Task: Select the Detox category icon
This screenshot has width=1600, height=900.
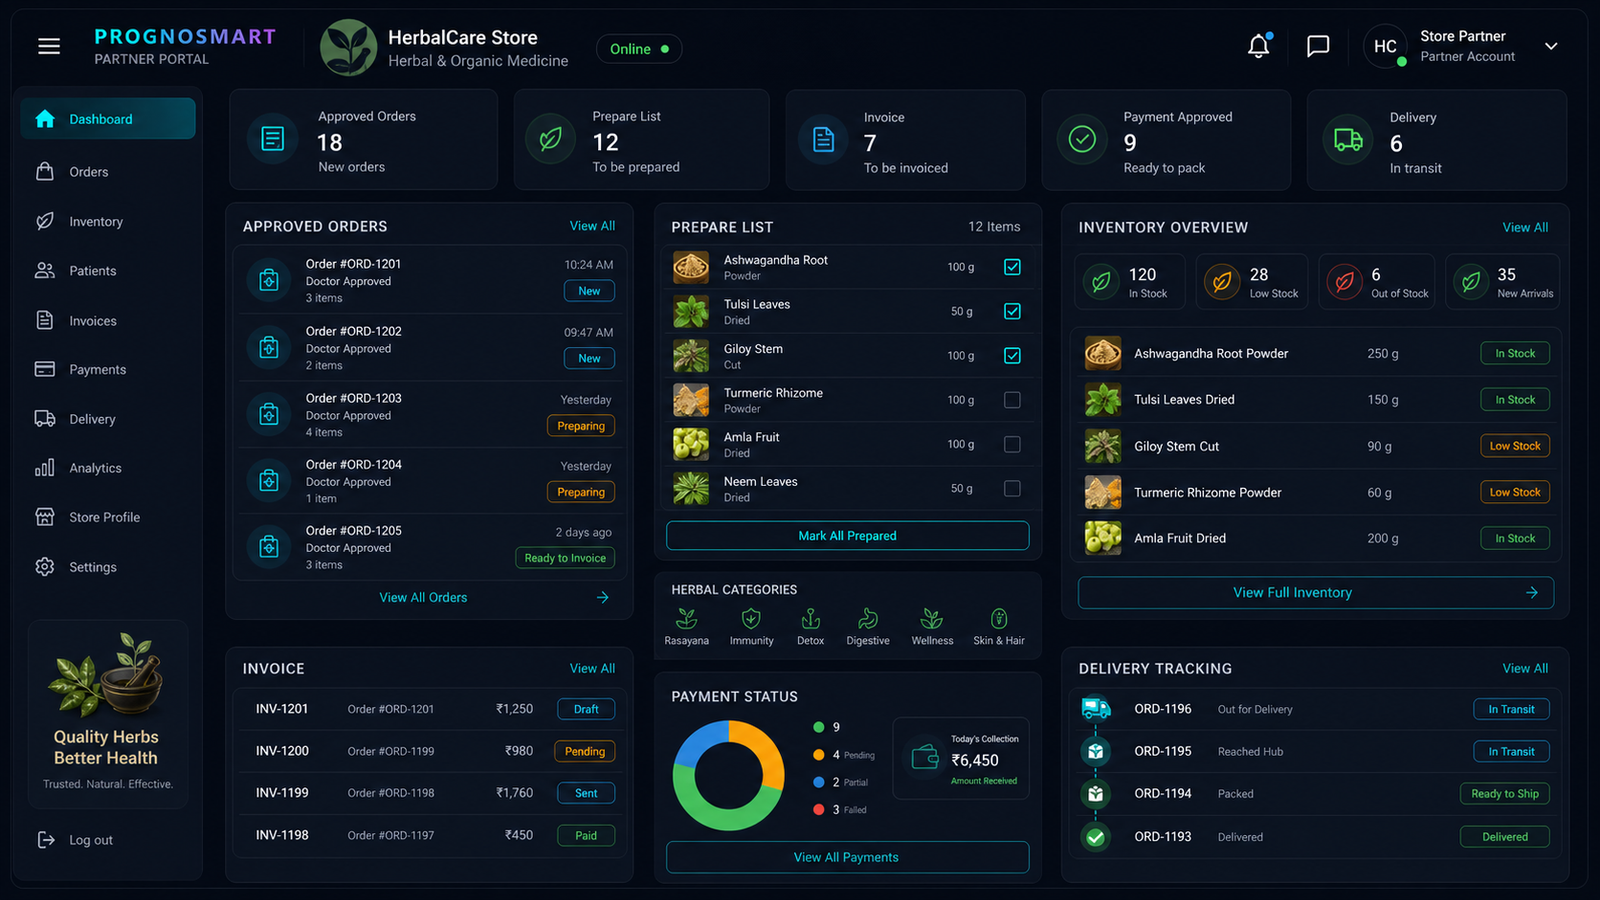Action: [810, 619]
